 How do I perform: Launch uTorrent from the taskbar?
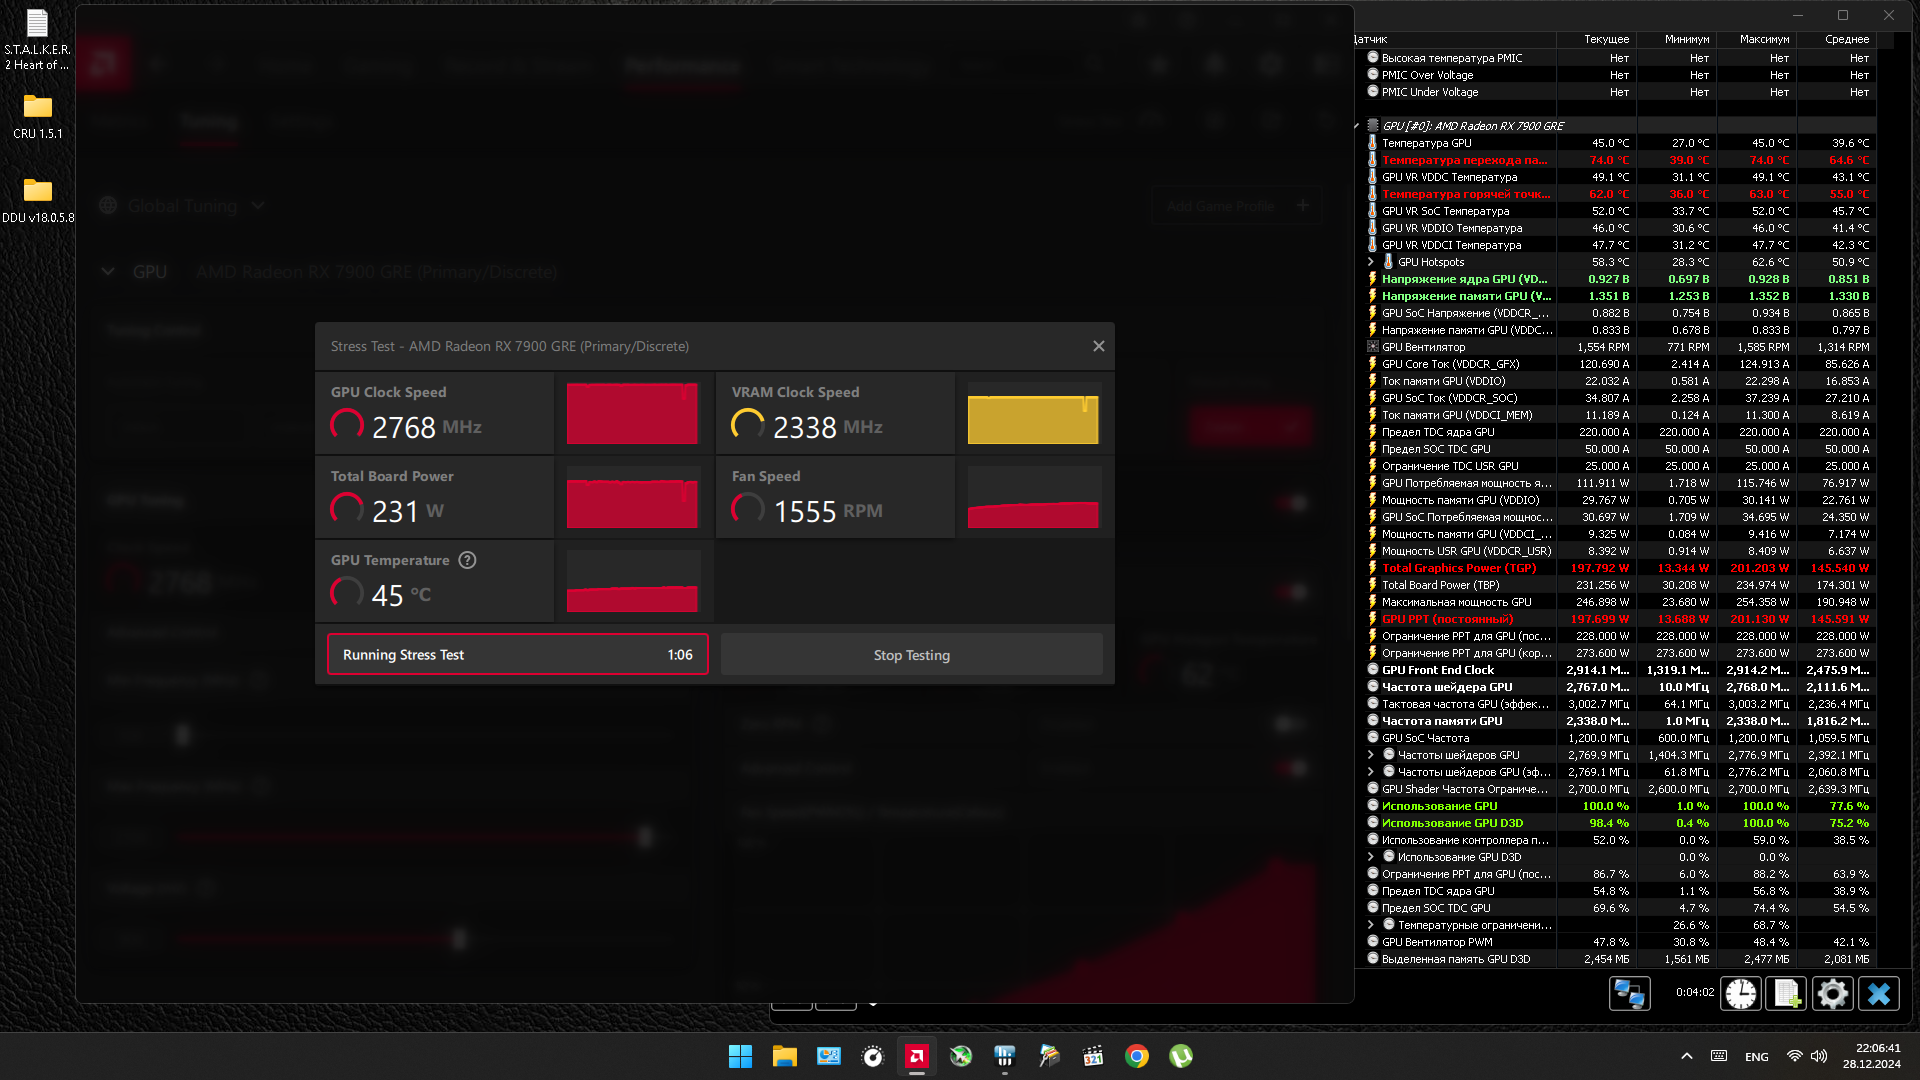coord(1181,1056)
